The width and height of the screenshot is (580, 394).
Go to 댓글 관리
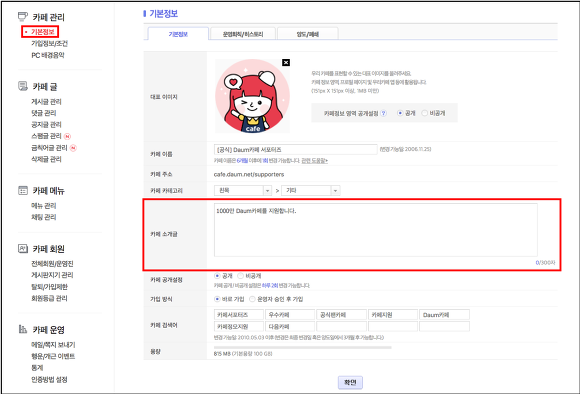44,113
